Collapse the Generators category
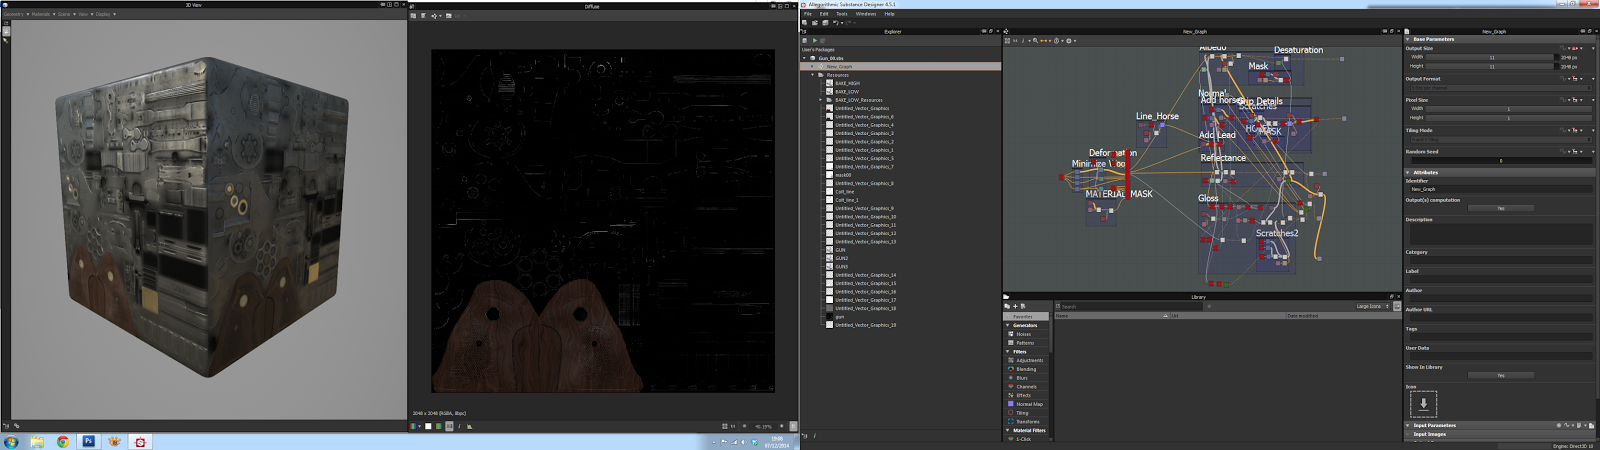 click(1007, 325)
